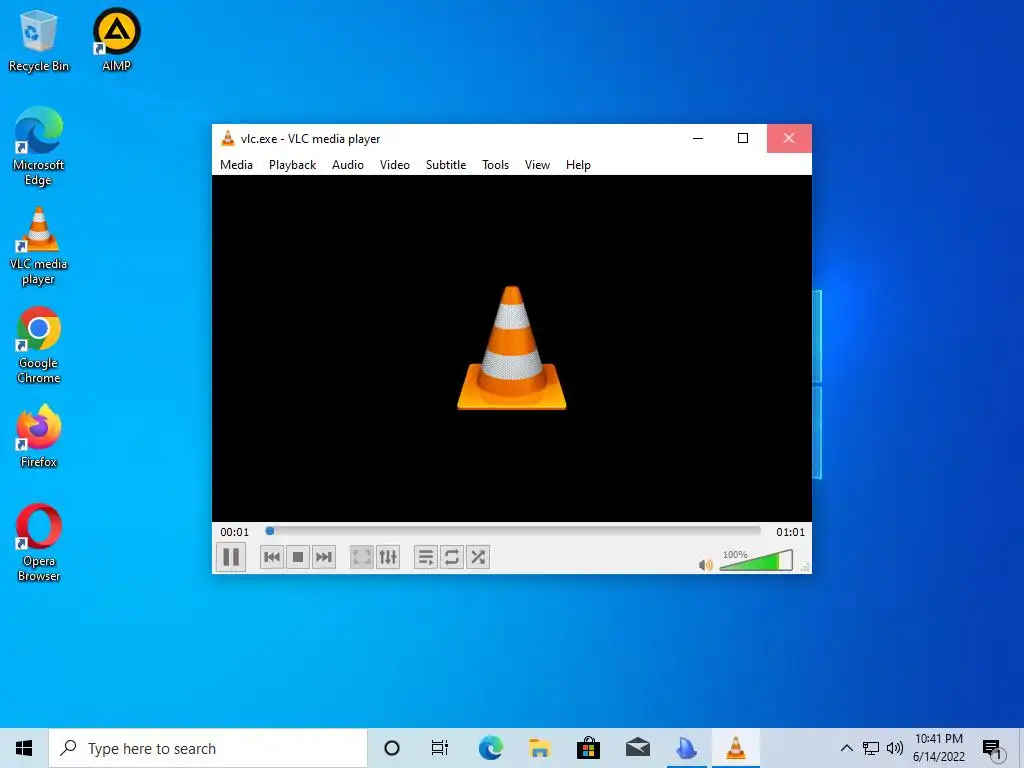1024x768 pixels.
Task: Open the Windows Start menu
Action: (24, 748)
